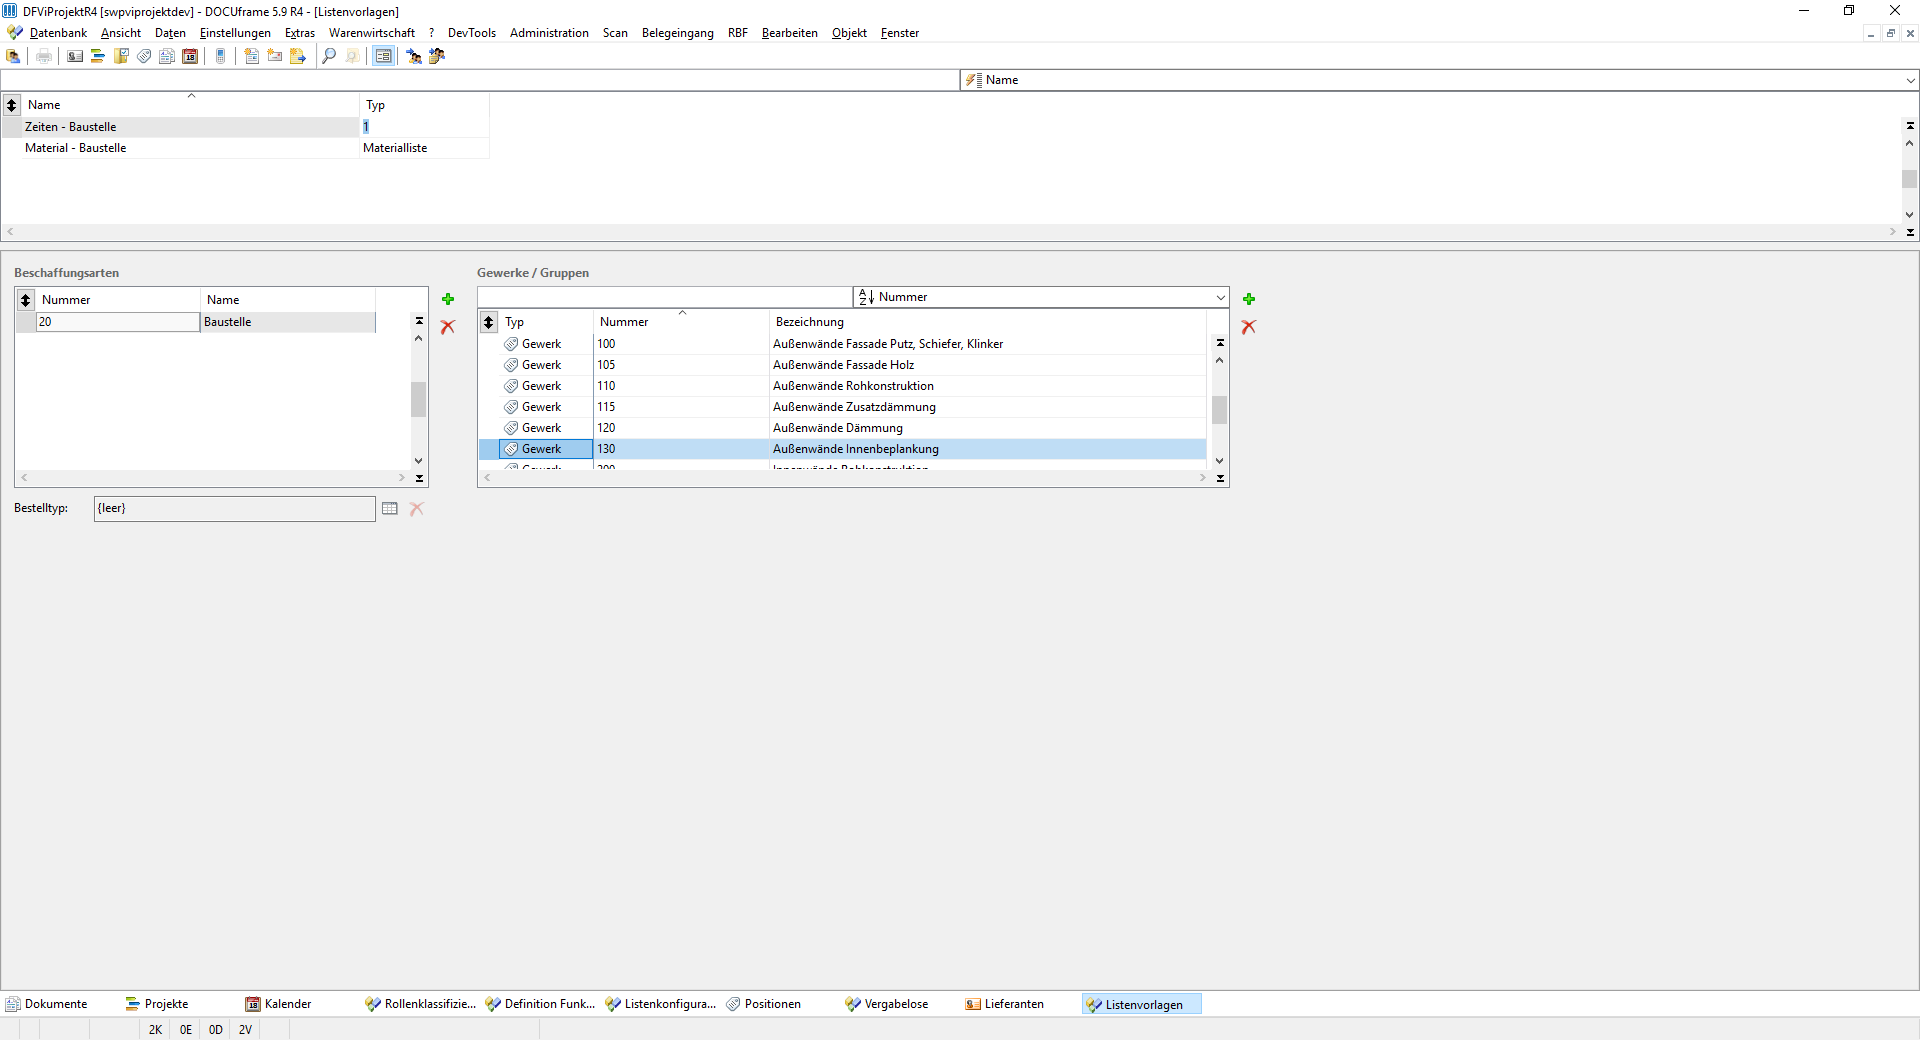Click the documents copy toolbar icon

[167, 56]
